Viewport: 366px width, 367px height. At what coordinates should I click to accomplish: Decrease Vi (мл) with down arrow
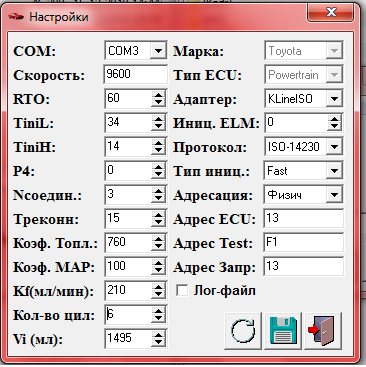click(158, 343)
